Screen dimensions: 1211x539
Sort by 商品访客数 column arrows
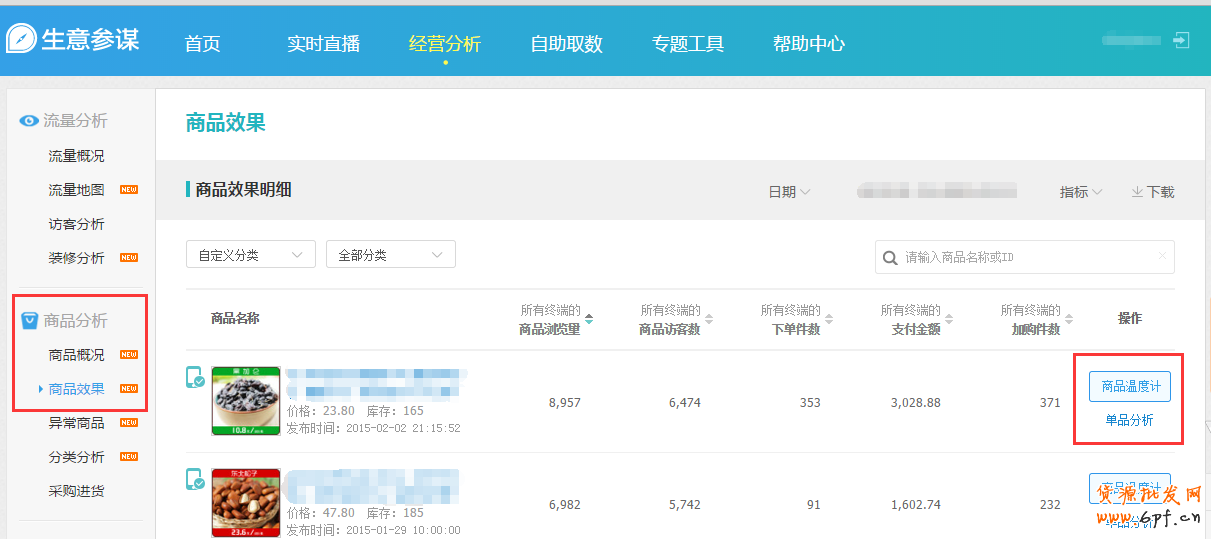(x=709, y=319)
